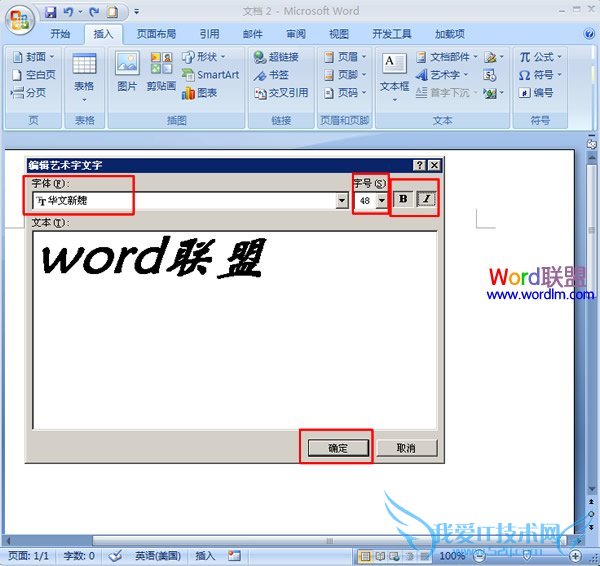The width and height of the screenshot is (600, 566).
Task: Switch to View (视图) tab
Action: (339, 34)
